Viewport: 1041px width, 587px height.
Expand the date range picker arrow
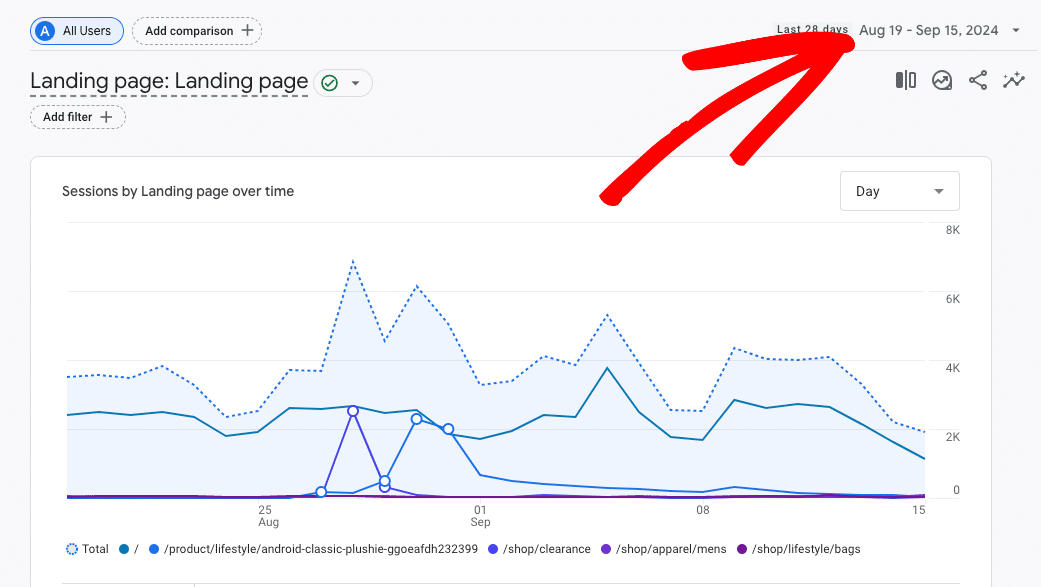click(1016, 30)
